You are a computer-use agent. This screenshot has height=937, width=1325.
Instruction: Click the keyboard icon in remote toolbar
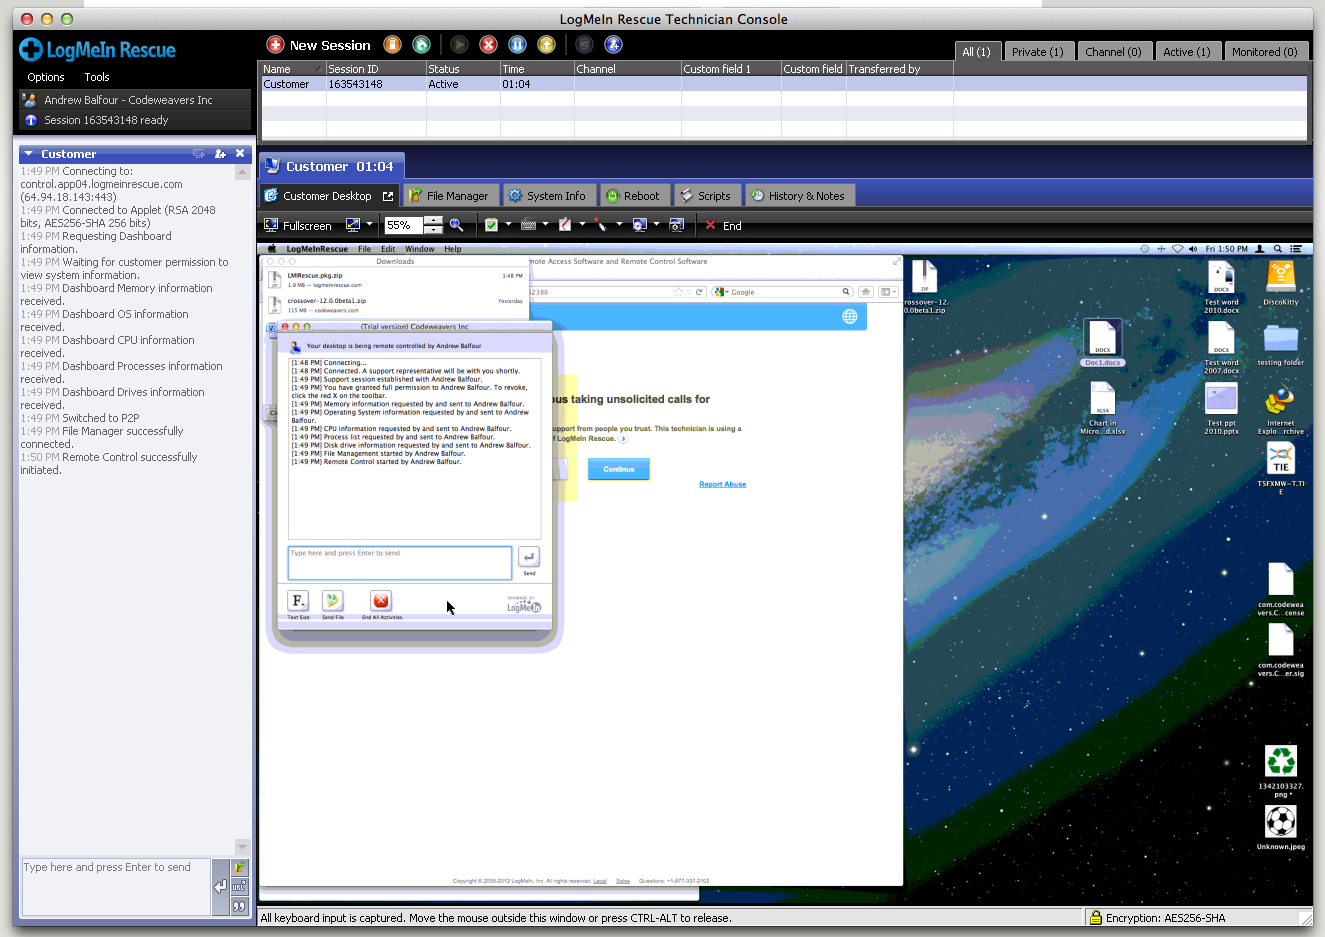(x=528, y=225)
